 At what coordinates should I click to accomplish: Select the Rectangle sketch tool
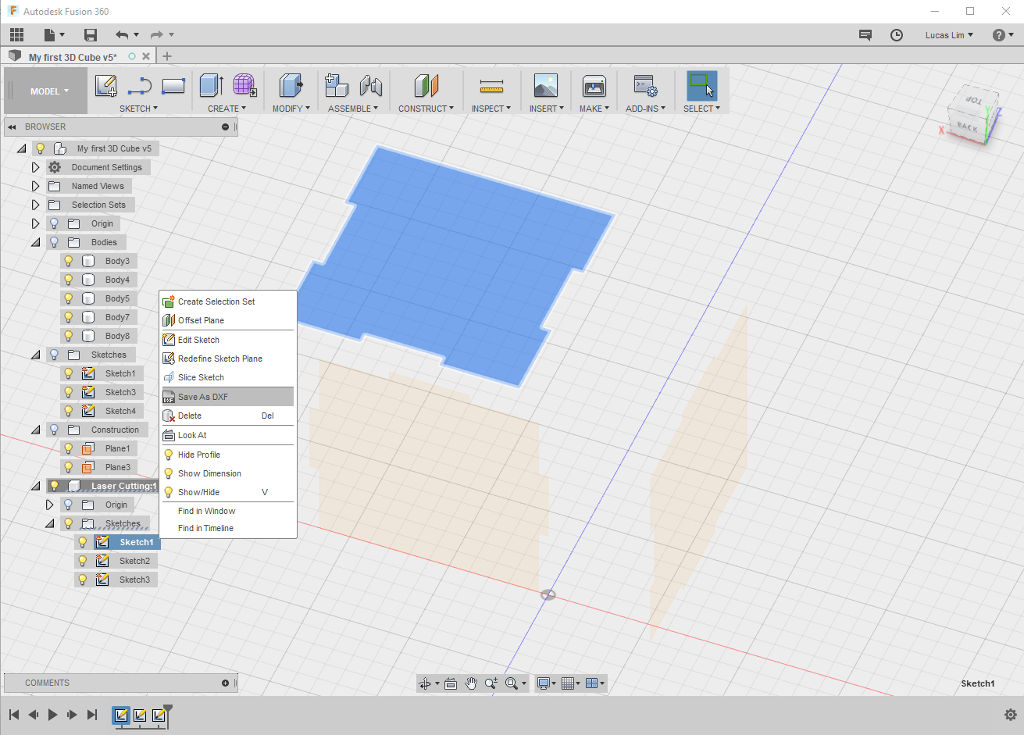[x=173, y=86]
